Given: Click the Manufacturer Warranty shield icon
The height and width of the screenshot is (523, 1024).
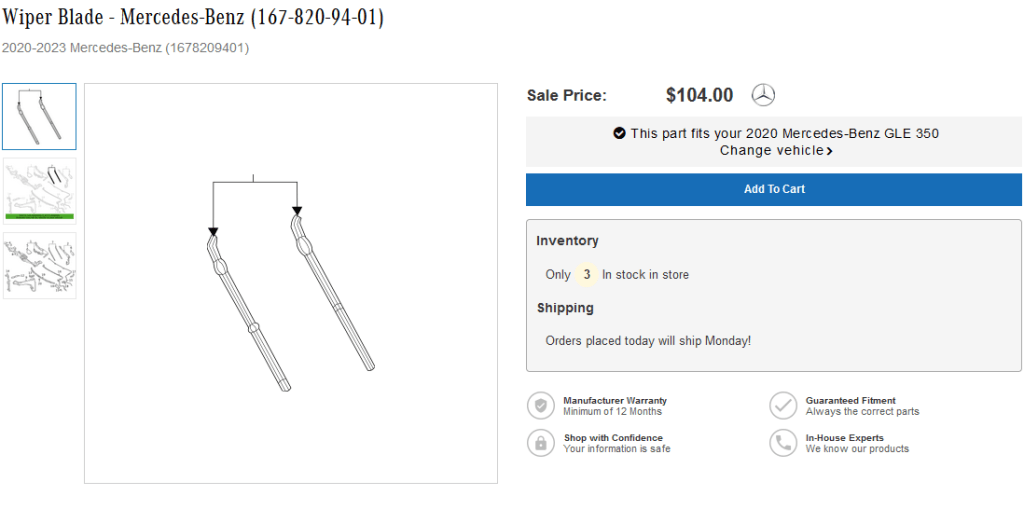Looking at the screenshot, I should (541, 405).
